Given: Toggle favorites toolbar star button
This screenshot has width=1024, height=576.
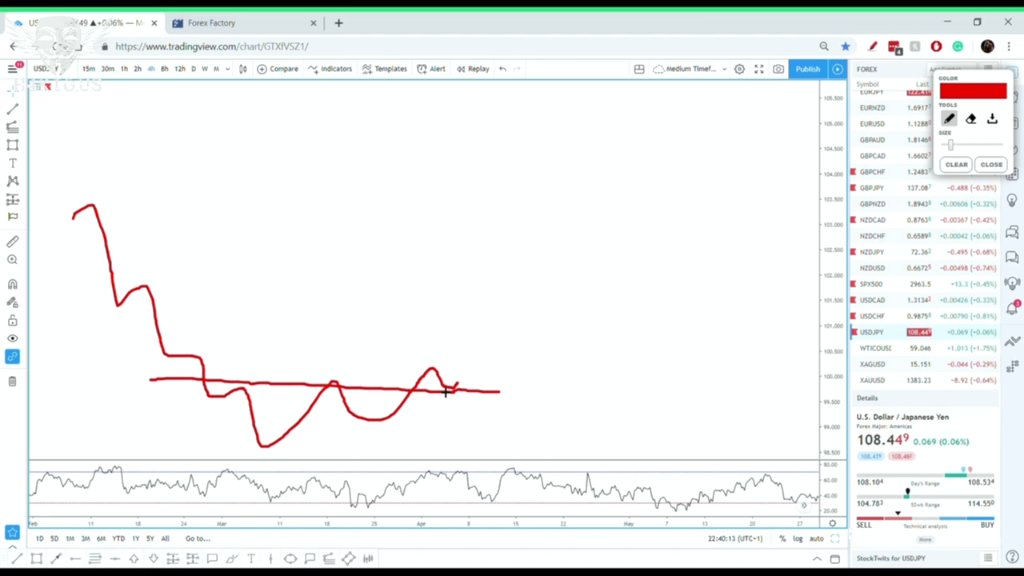Looking at the screenshot, I should coord(12,533).
